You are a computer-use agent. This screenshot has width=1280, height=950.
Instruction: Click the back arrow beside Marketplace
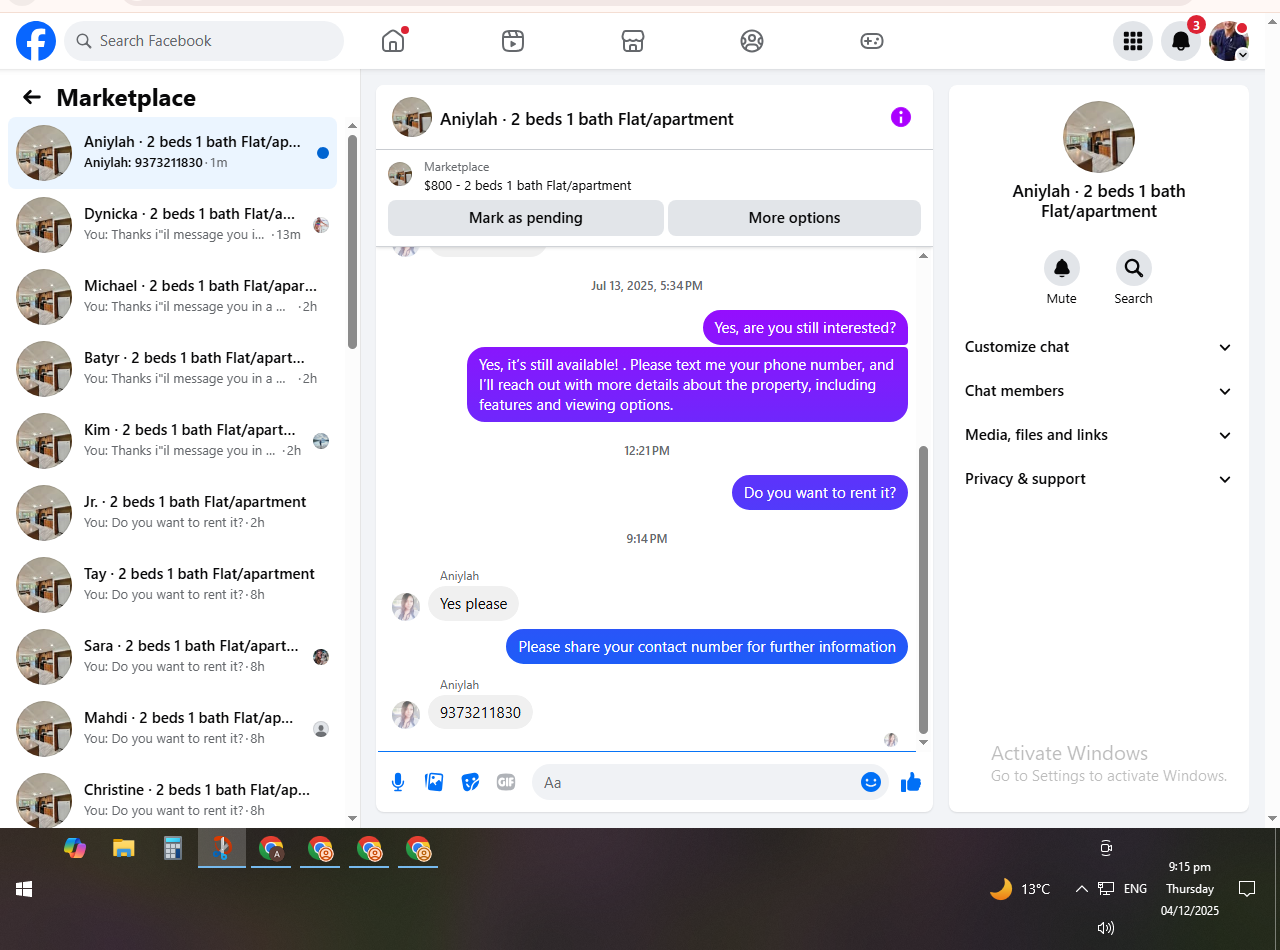[x=32, y=97]
